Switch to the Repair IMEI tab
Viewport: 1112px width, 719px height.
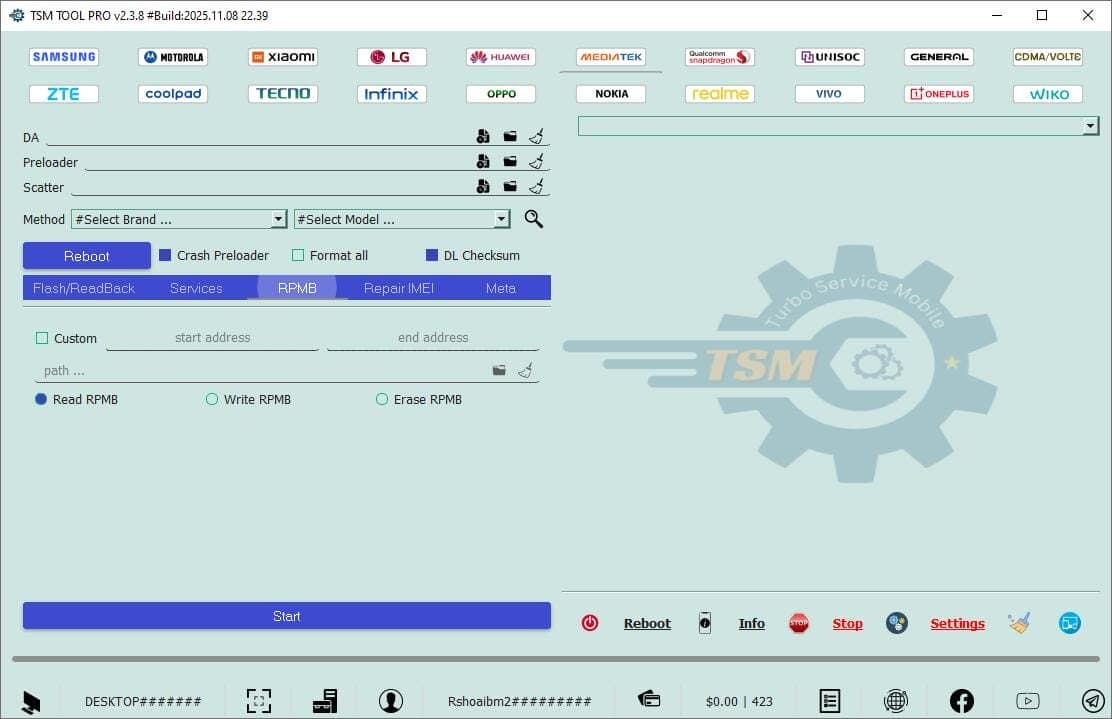(399, 288)
